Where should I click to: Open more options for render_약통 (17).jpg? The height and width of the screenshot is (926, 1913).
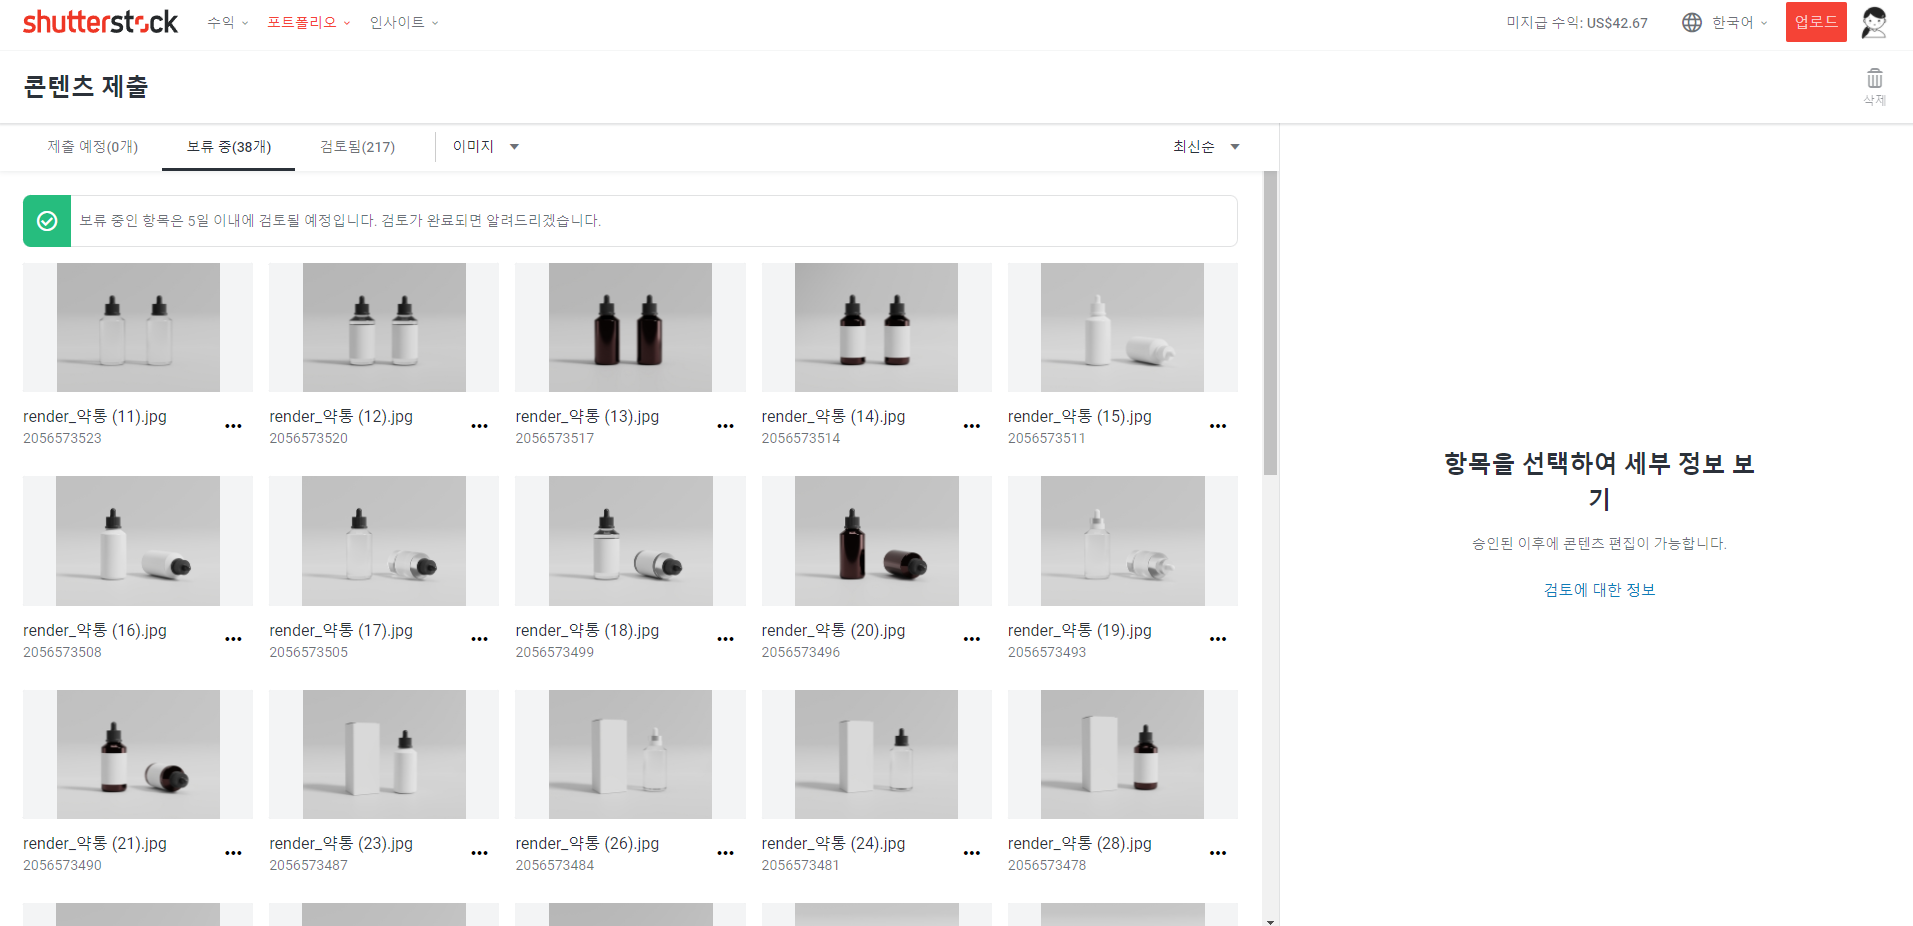point(479,639)
